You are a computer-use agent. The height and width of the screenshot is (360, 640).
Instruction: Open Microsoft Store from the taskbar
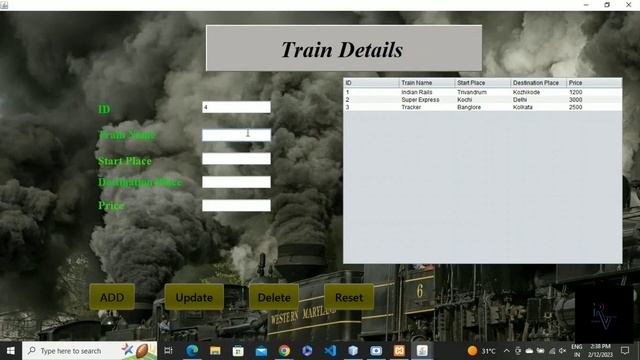(238, 351)
